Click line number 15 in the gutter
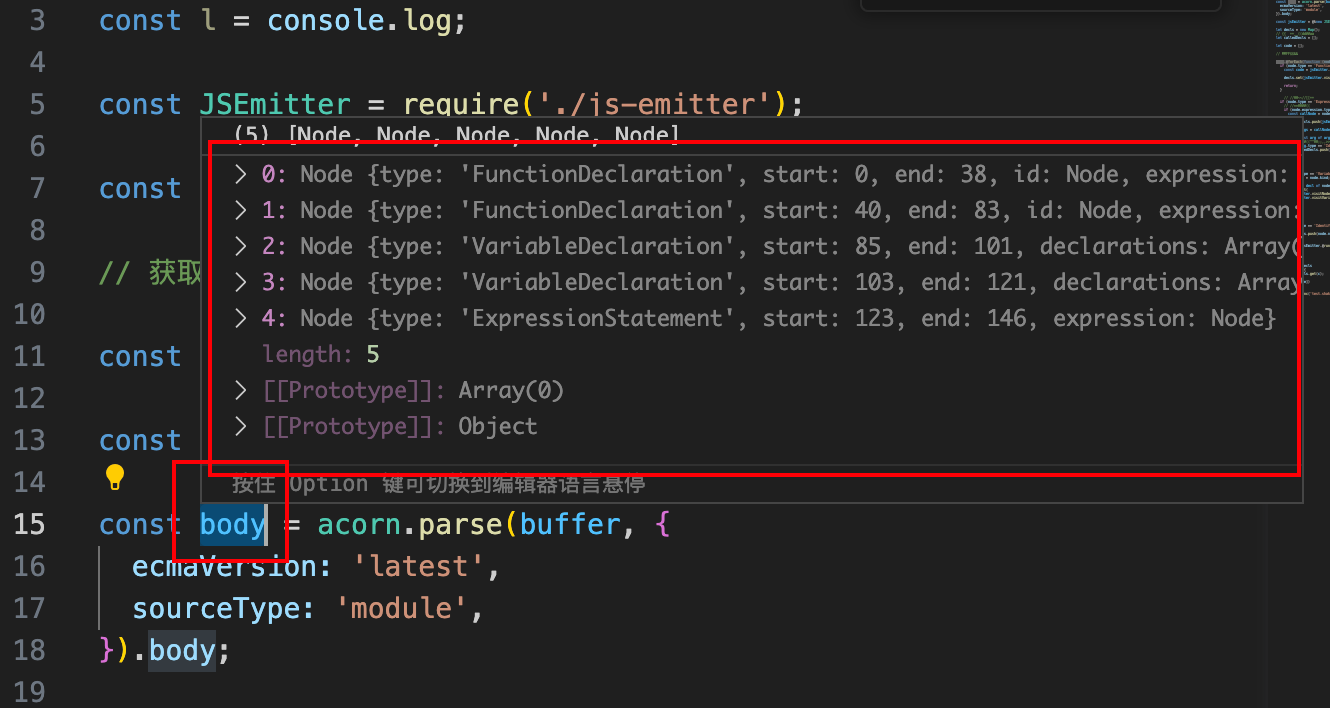1330x708 pixels. click(30, 524)
